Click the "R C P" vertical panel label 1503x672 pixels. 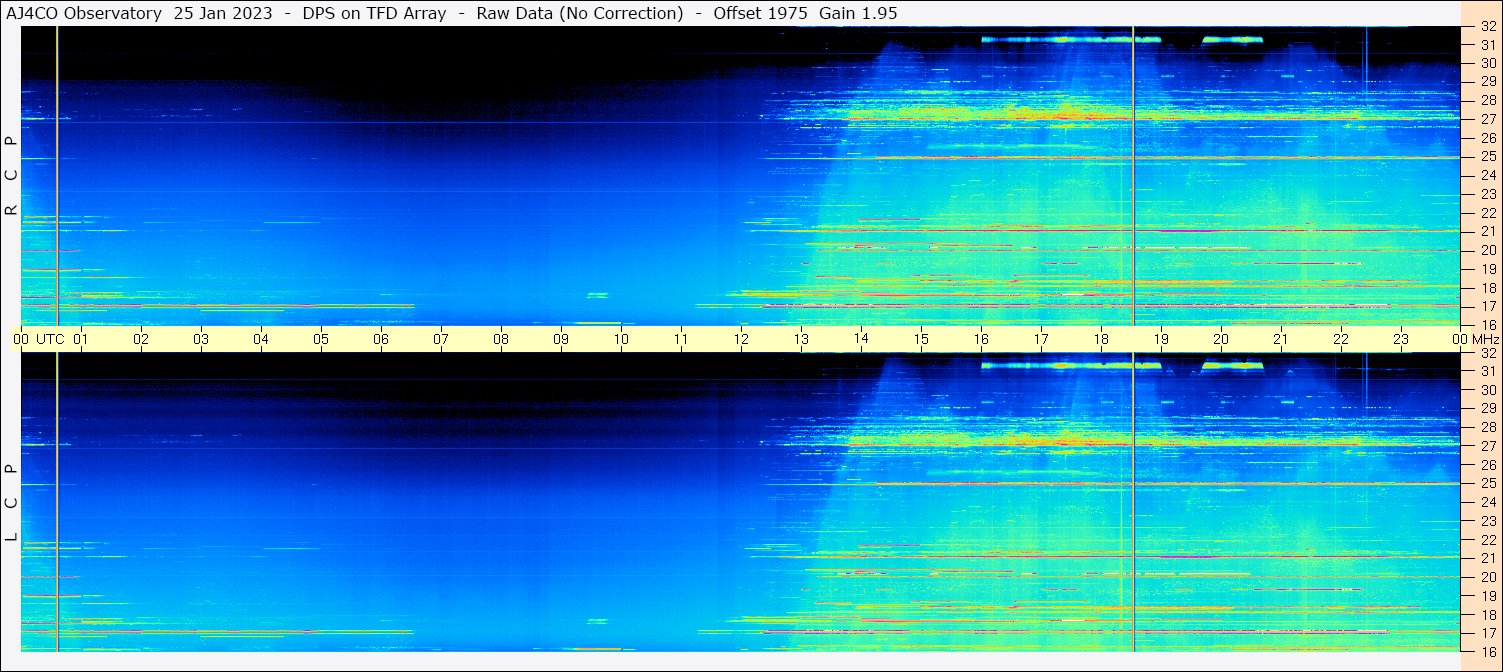[11, 175]
